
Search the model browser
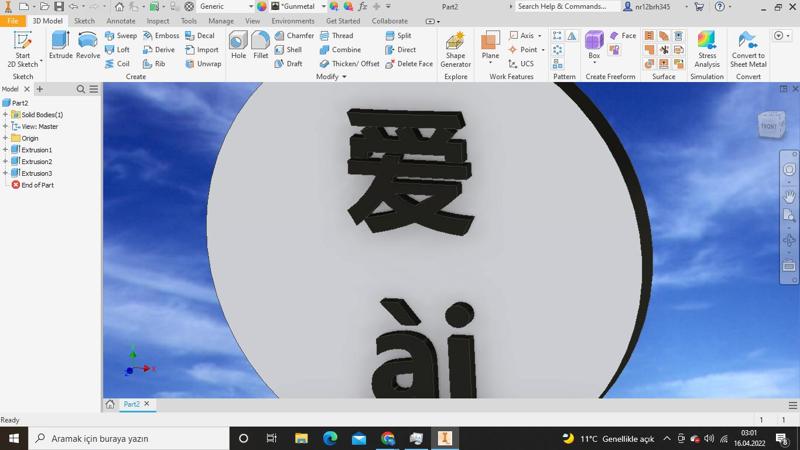click(81, 89)
